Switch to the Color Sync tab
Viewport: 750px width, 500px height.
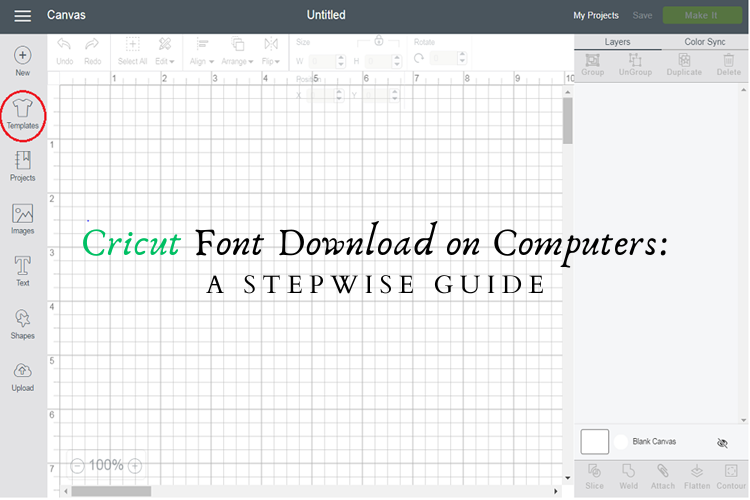click(x=705, y=42)
